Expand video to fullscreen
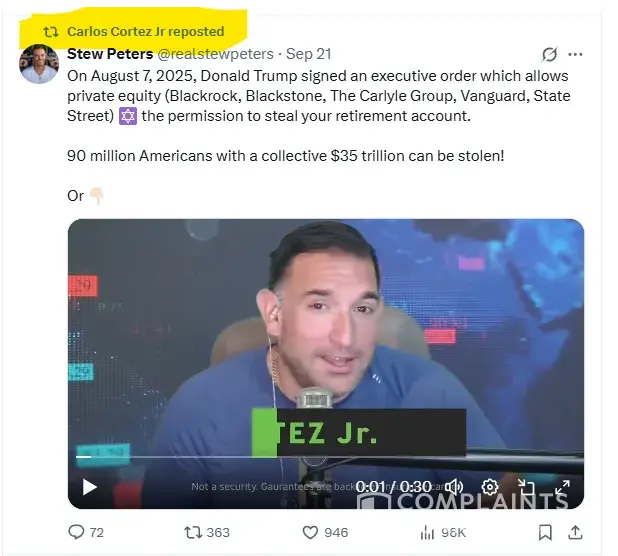The width and height of the screenshot is (618, 556). (x=562, y=487)
